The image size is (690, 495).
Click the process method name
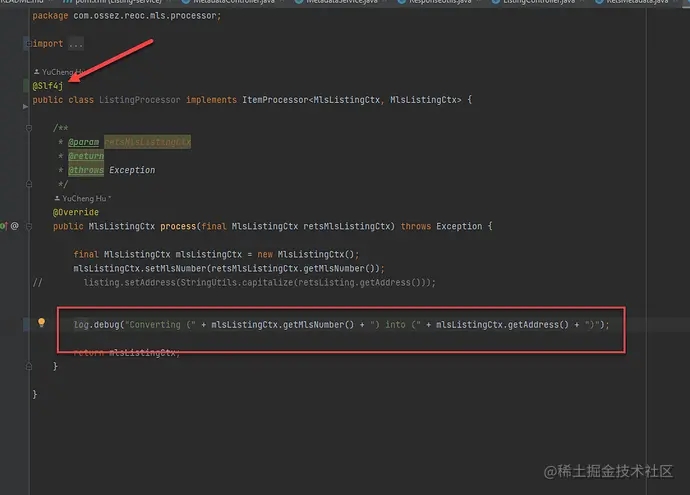[x=178, y=226]
